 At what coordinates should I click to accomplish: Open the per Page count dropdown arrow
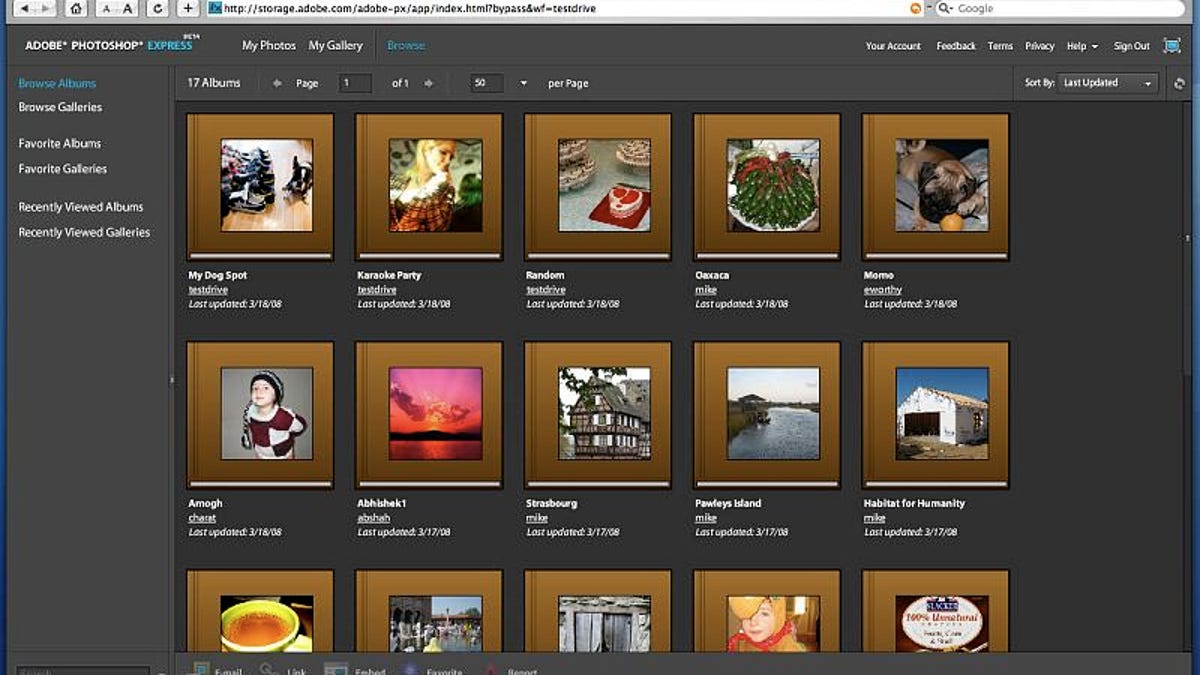(523, 84)
